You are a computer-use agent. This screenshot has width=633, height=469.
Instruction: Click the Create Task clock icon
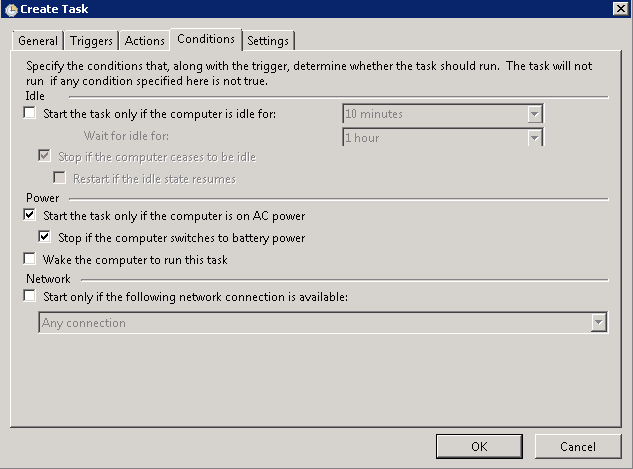pyautogui.click(x=10, y=11)
